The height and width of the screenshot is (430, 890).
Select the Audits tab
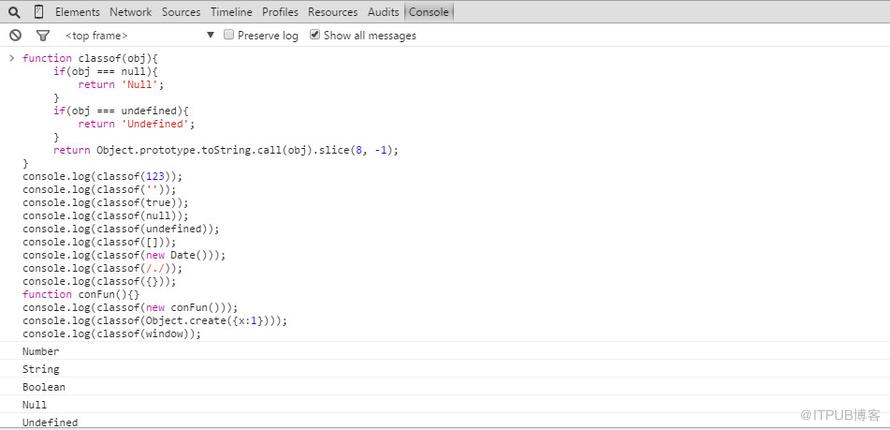click(x=383, y=12)
